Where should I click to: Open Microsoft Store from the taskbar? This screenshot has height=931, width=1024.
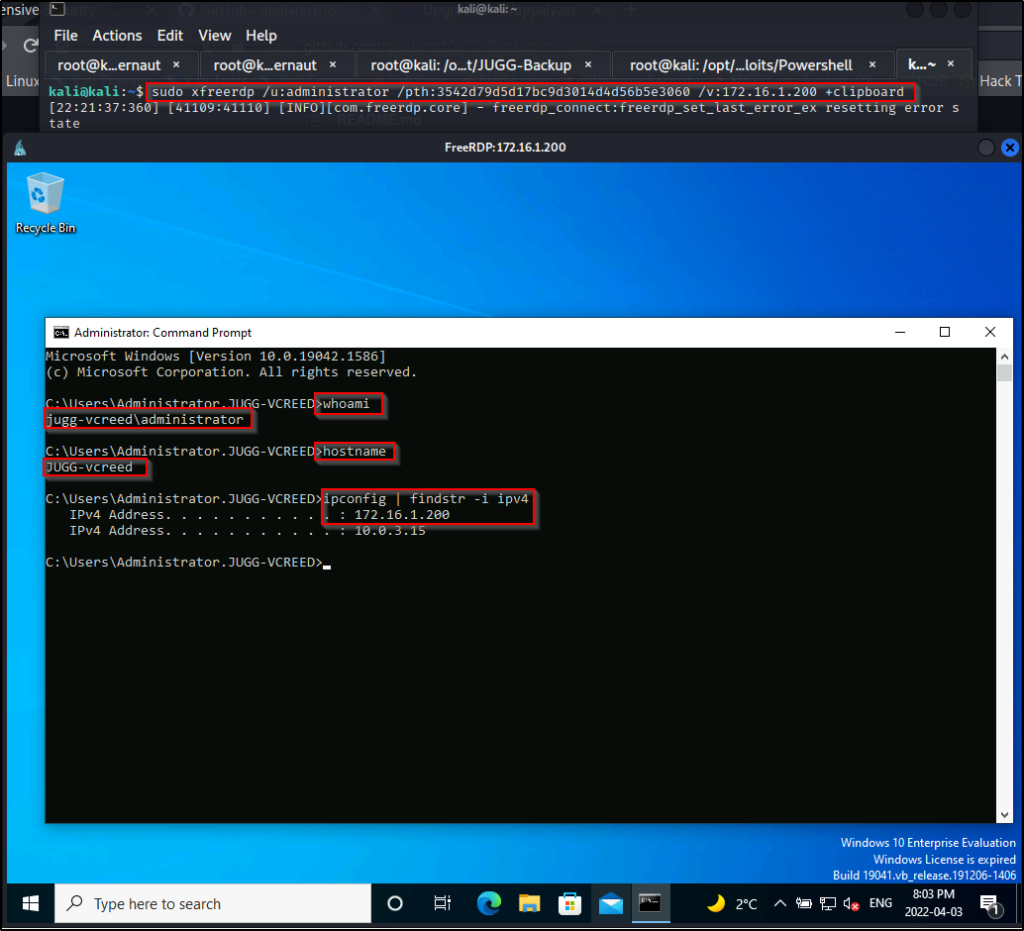point(570,903)
